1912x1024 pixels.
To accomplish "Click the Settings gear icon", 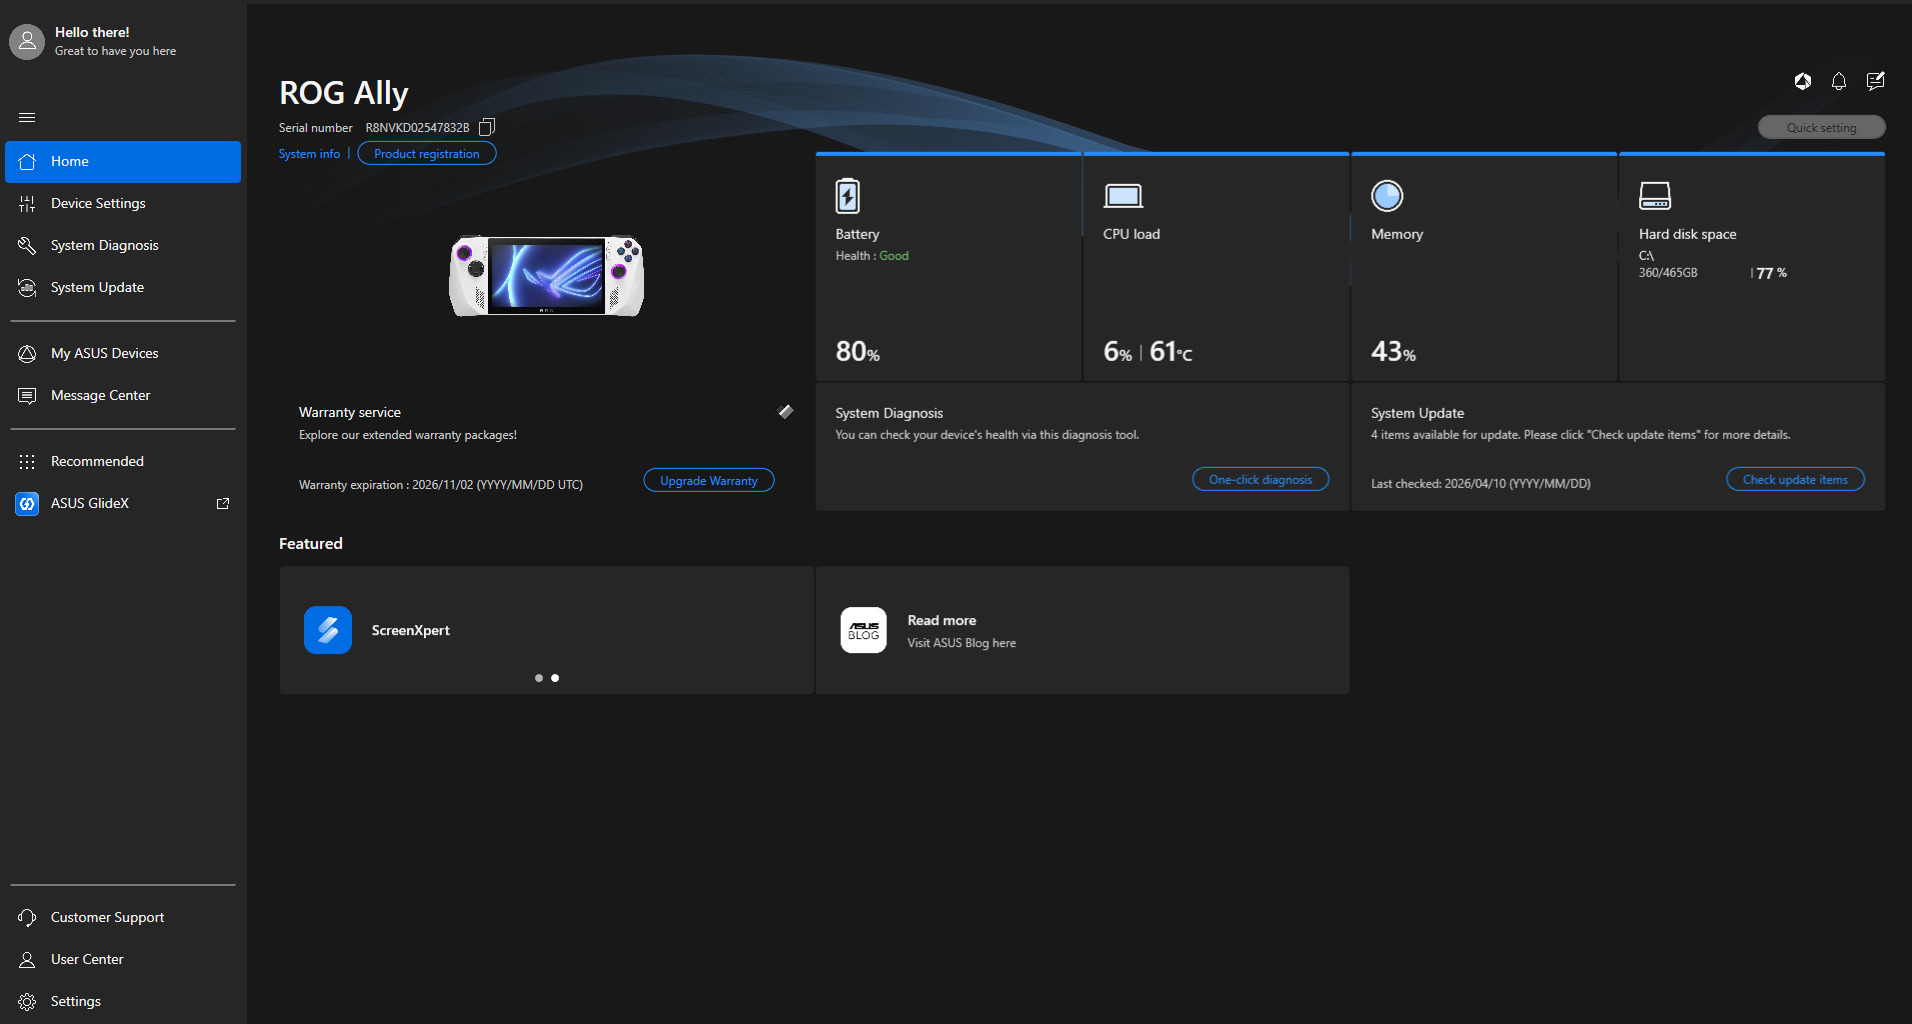I will click(x=27, y=1001).
